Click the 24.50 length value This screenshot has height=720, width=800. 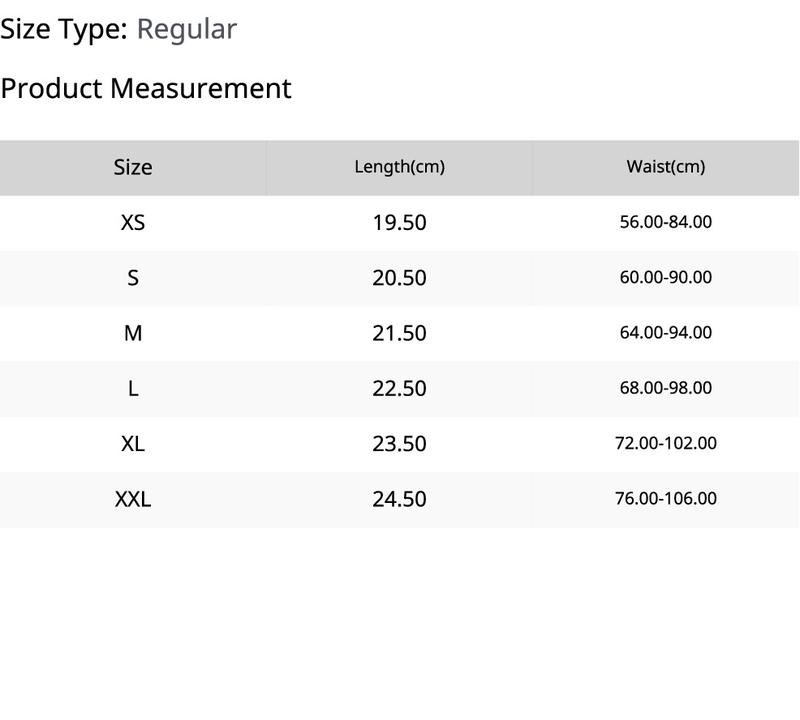[399, 499]
